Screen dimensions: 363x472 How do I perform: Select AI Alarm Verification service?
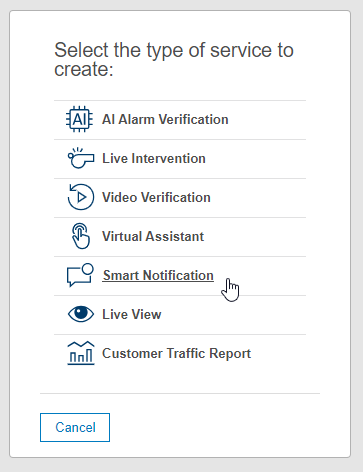(165, 119)
